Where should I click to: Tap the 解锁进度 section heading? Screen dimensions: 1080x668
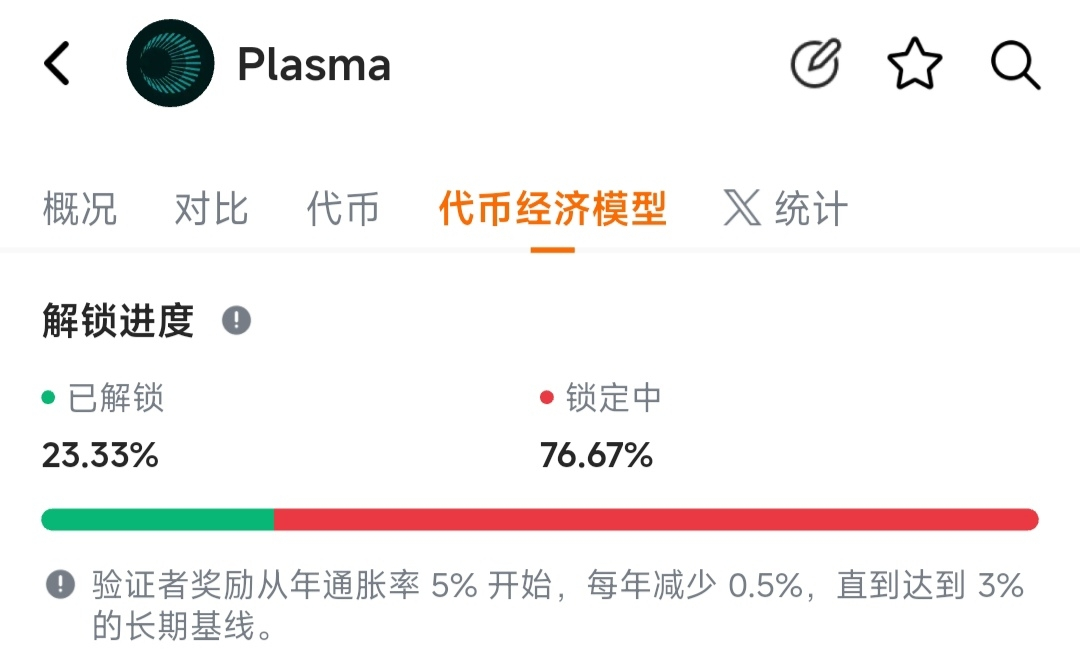(x=118, y=321)
